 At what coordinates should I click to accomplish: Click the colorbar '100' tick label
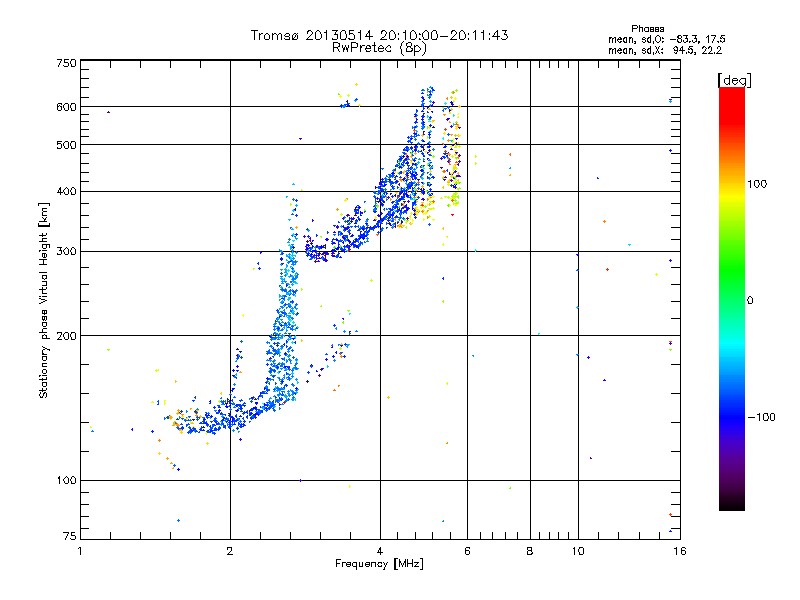click(x=757, y=184)
